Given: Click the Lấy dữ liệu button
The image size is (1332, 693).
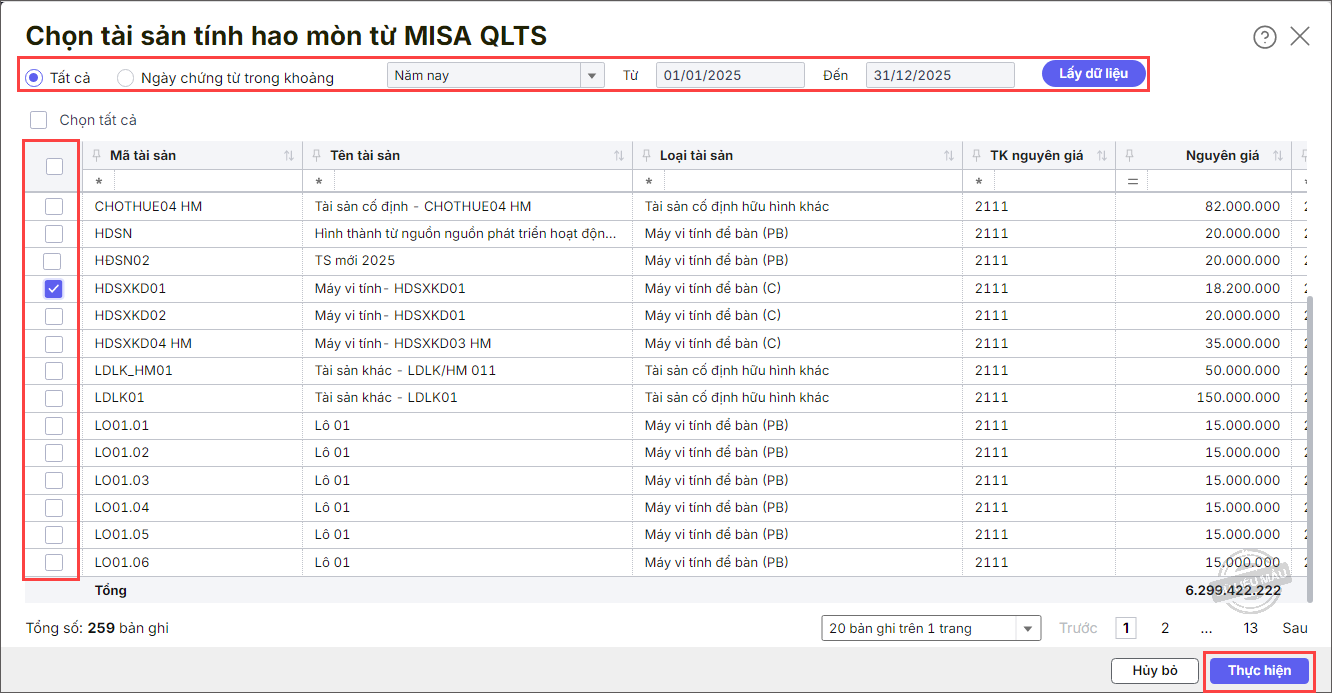Looking at the screenshot, I should (x=1093, y=74).
